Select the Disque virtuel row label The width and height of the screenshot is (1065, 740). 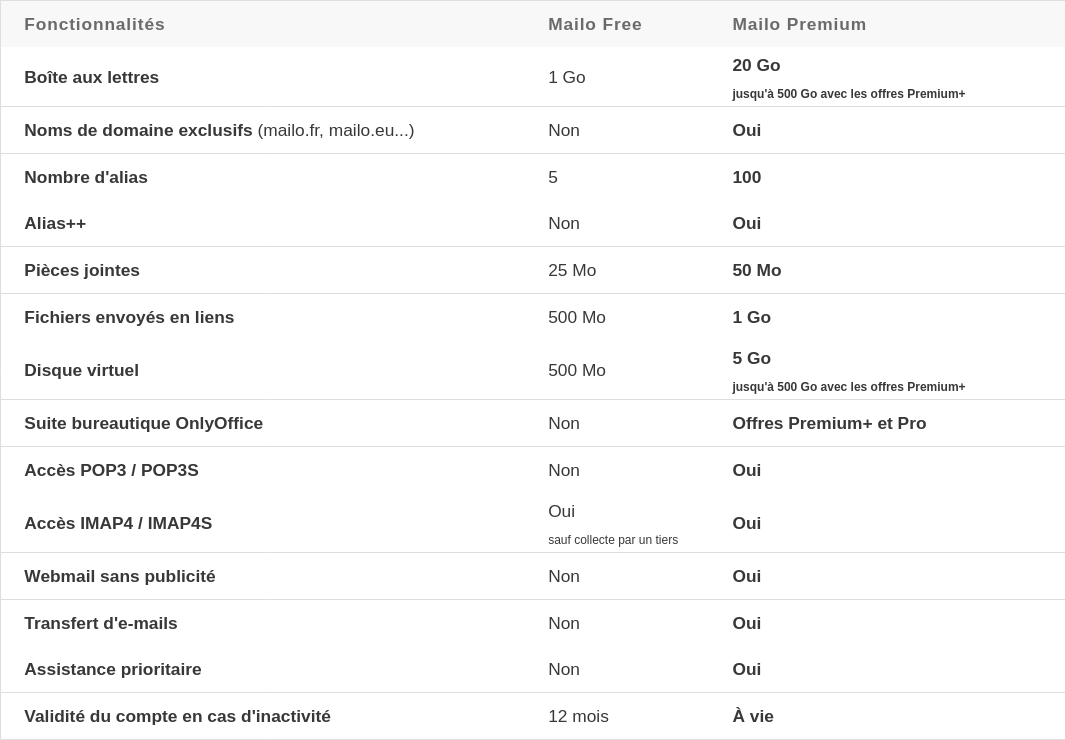tap(82, 370)
